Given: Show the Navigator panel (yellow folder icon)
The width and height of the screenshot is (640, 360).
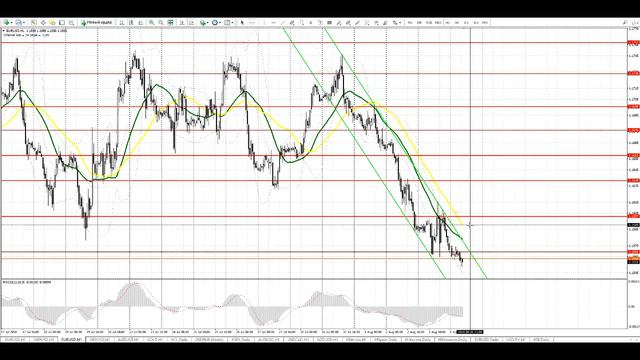Looking at the screenshot, I should coord(53,22).
